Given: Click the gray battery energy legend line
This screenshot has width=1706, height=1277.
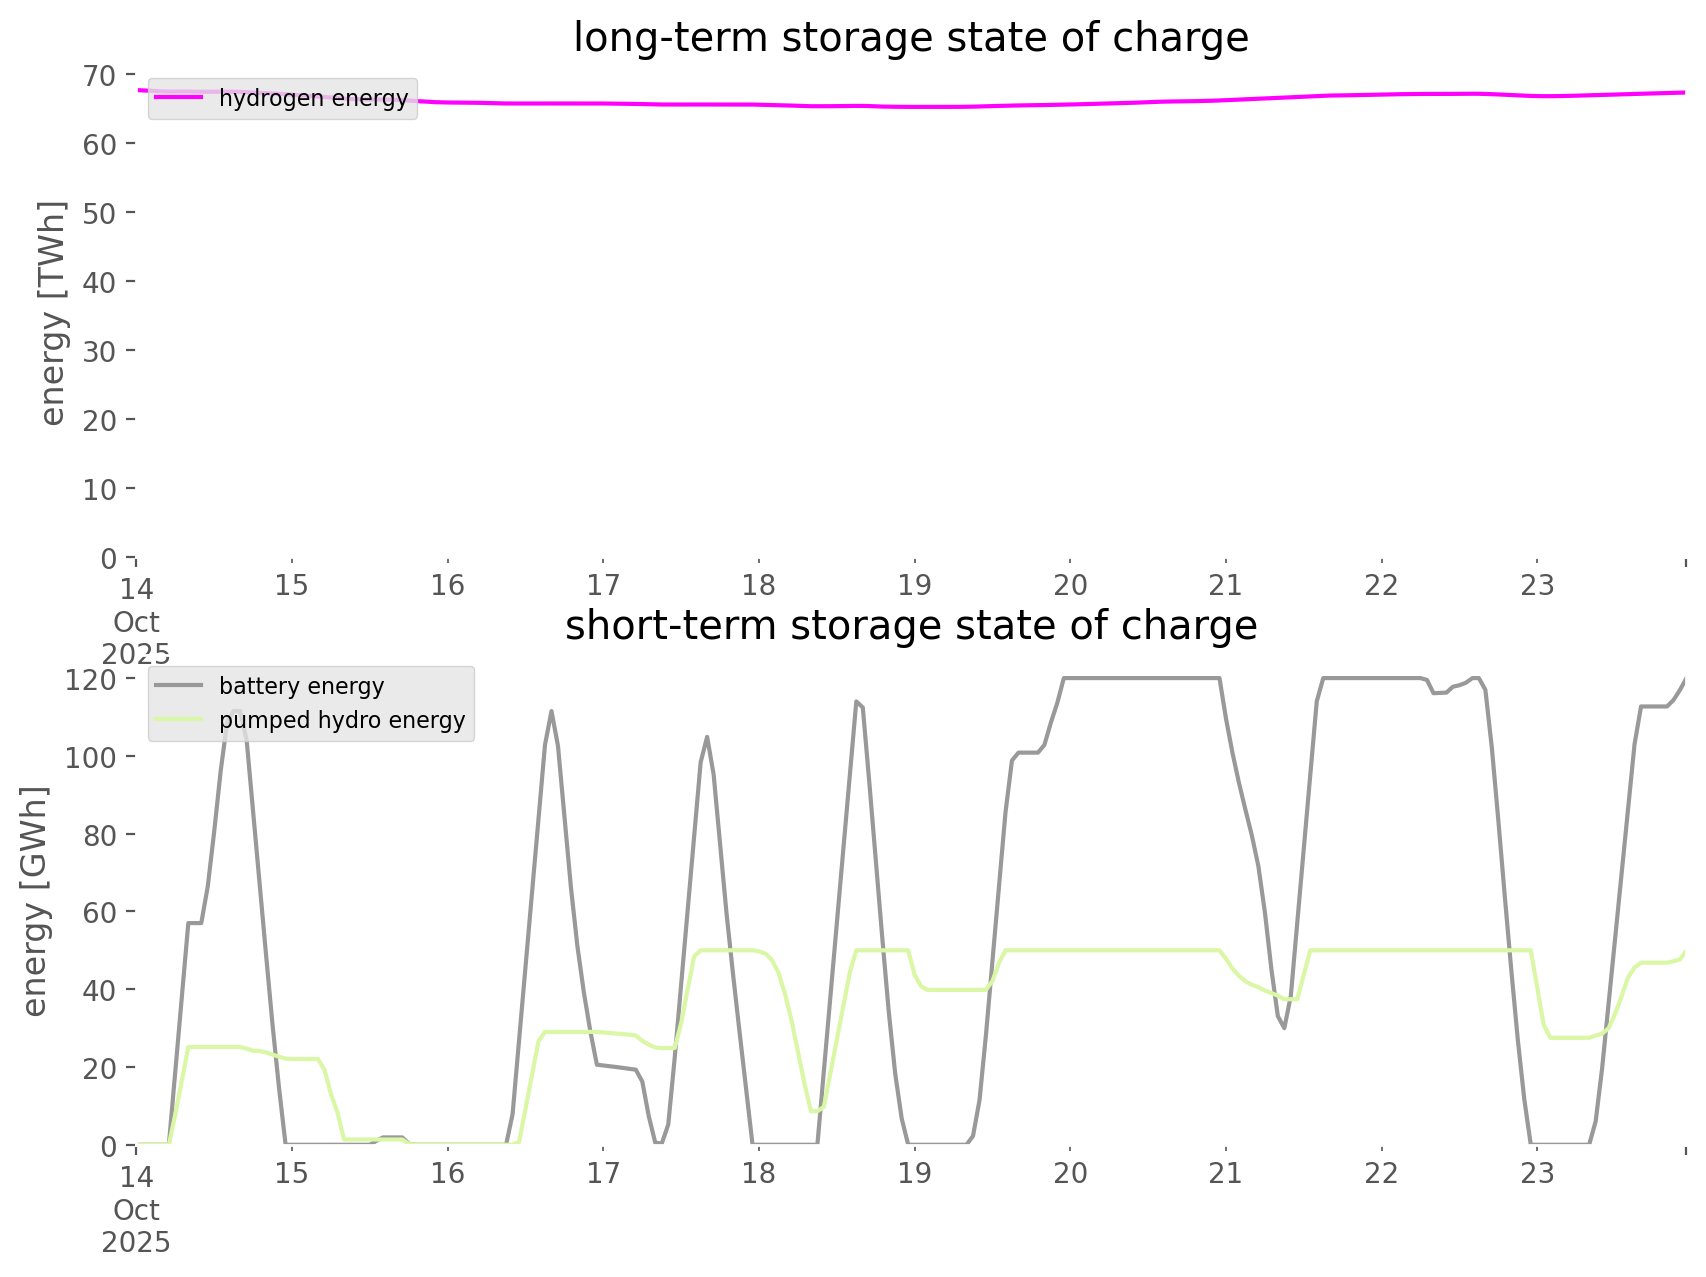Looking at the screenshot, I should (180, 686).
